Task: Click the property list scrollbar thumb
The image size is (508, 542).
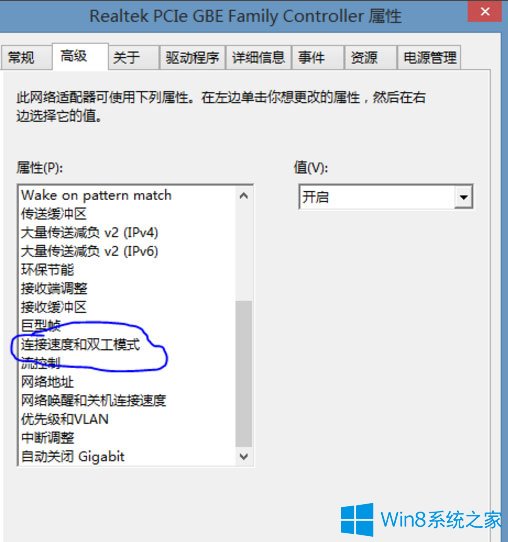Action: (x=244, y=374)
